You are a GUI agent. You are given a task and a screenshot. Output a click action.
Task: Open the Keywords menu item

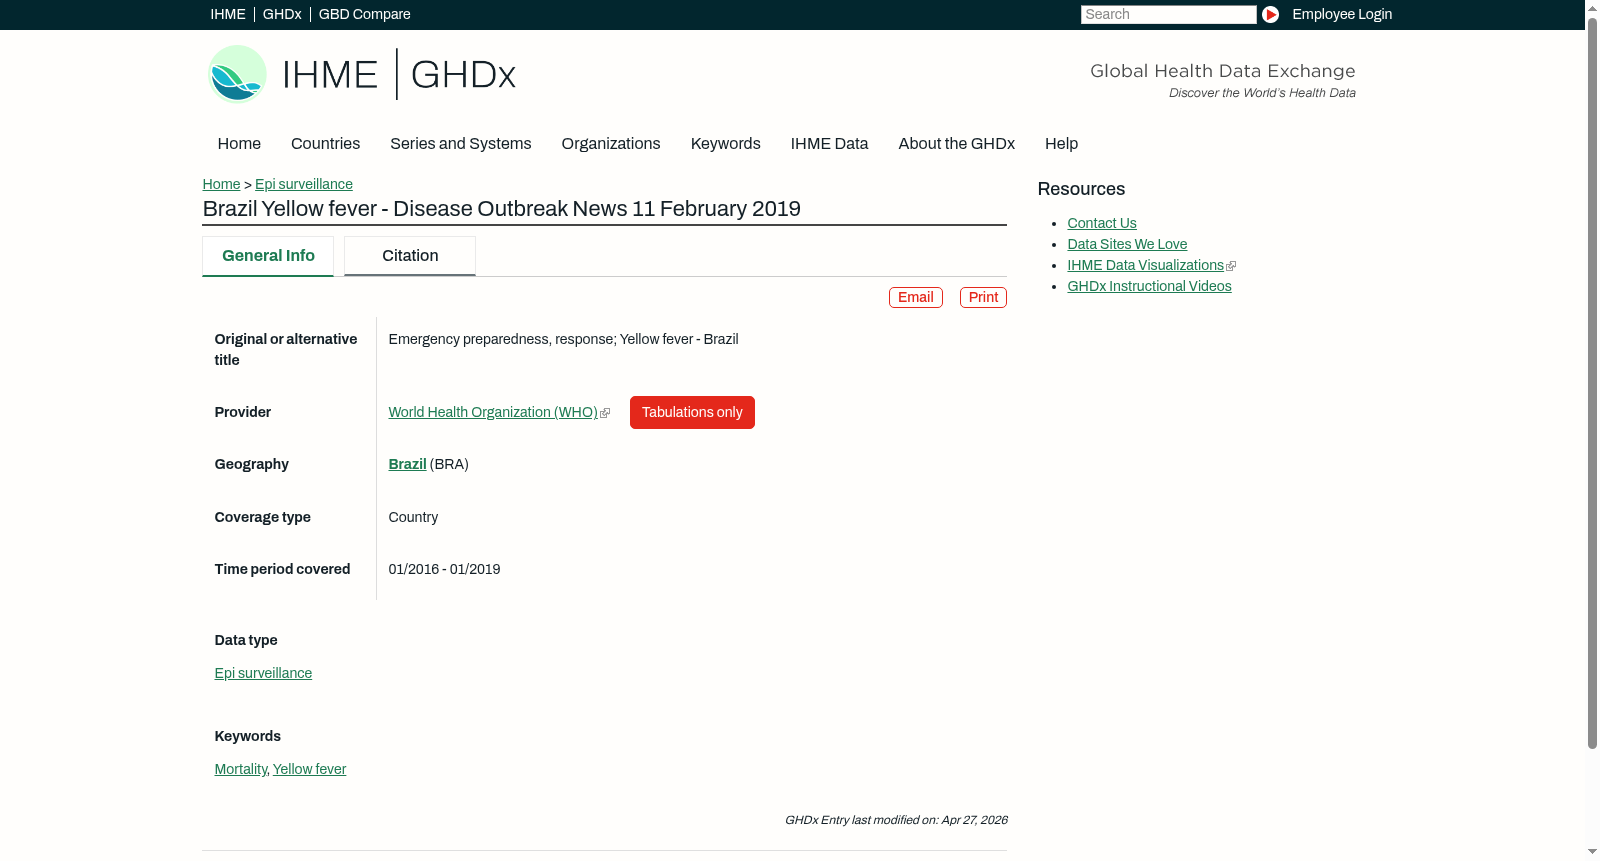pos(725,144)
